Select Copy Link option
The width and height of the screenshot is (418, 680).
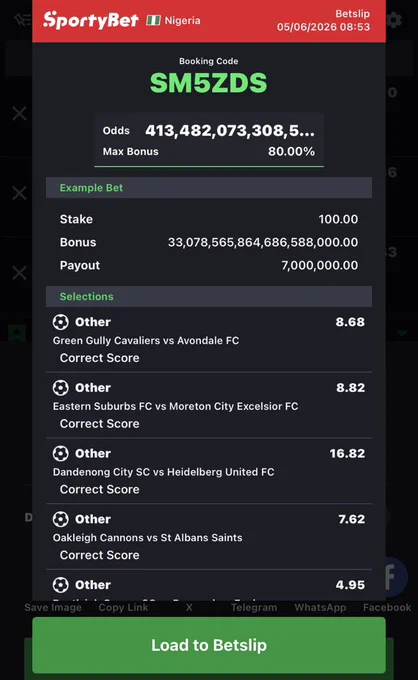click(x=123, y=607)
